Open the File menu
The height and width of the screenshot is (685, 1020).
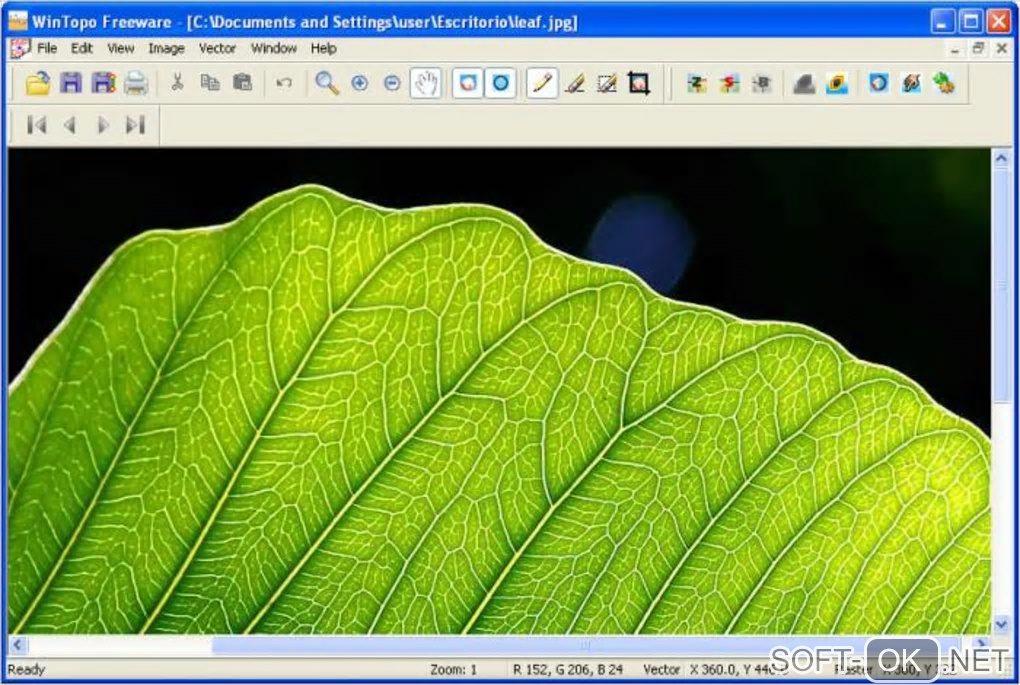tap(47, 48)
